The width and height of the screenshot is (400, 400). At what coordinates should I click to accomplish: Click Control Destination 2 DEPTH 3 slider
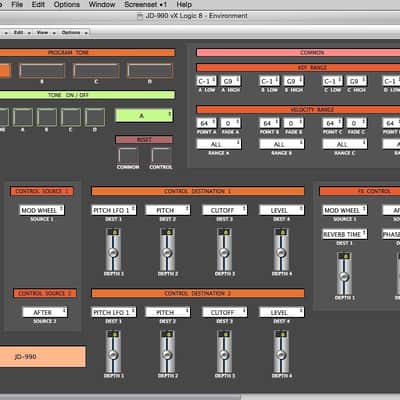click(224, 351)
